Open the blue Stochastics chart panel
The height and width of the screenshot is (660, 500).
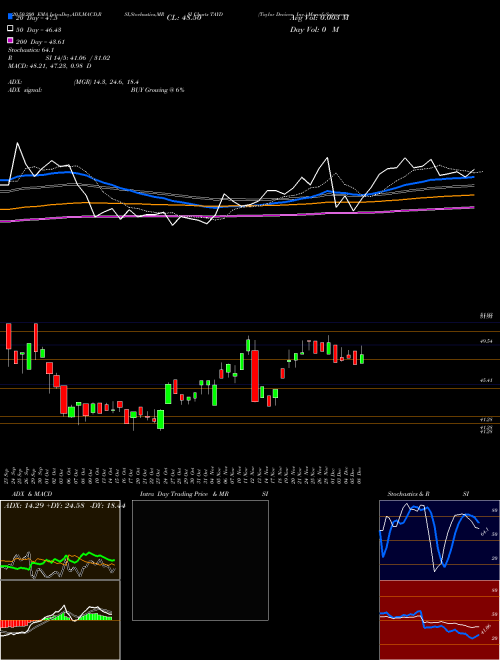439,540
